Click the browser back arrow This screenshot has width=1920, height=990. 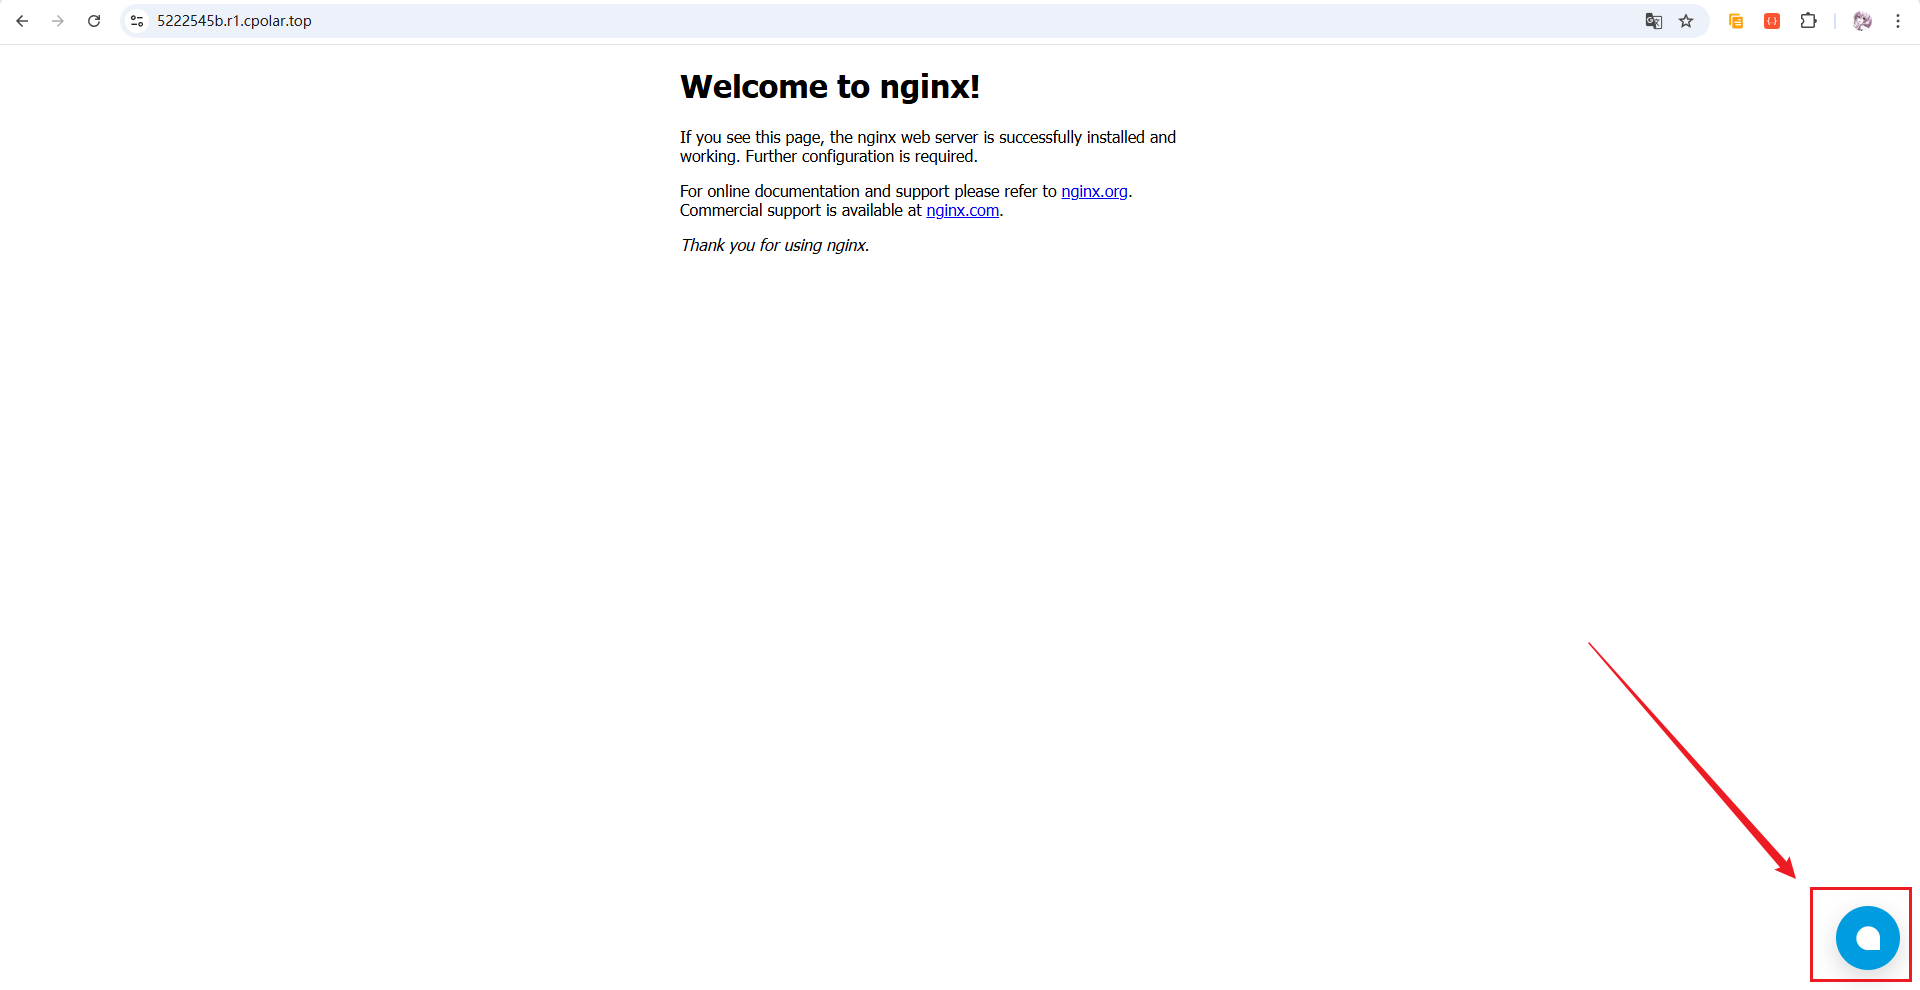pyautogui.click(x=22, y=21)
